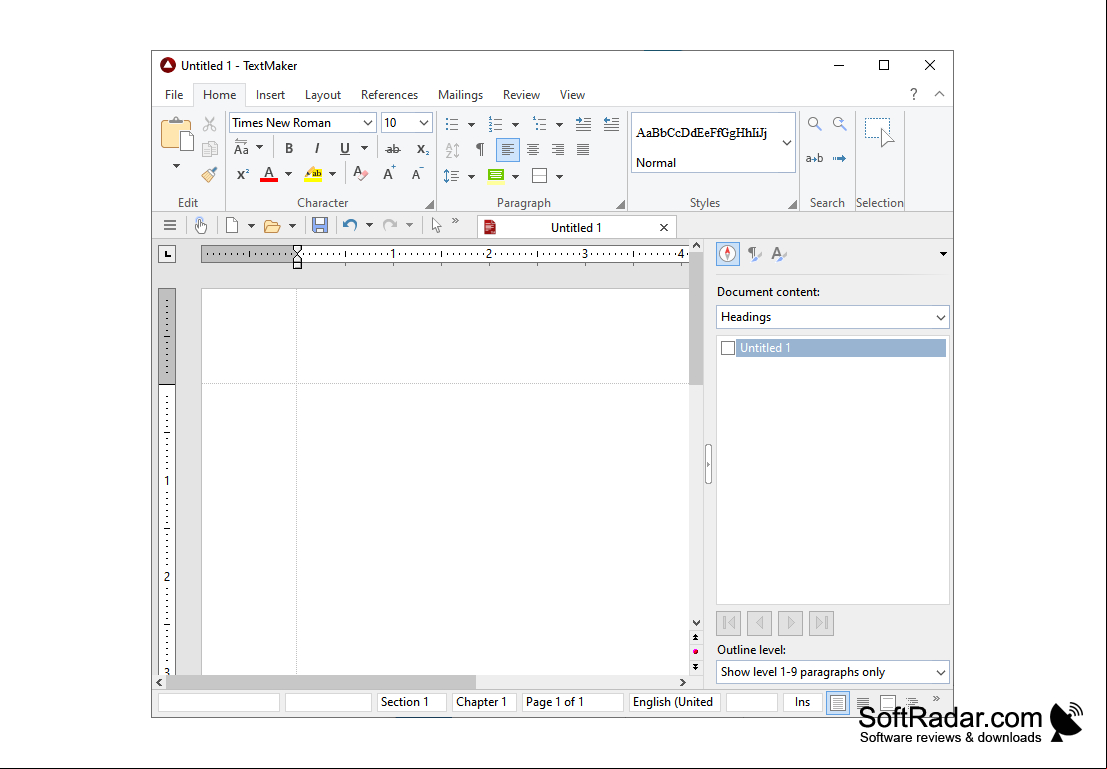Open the help question mark button
The width and height of the screenshot is (1107, 769).
914,94
